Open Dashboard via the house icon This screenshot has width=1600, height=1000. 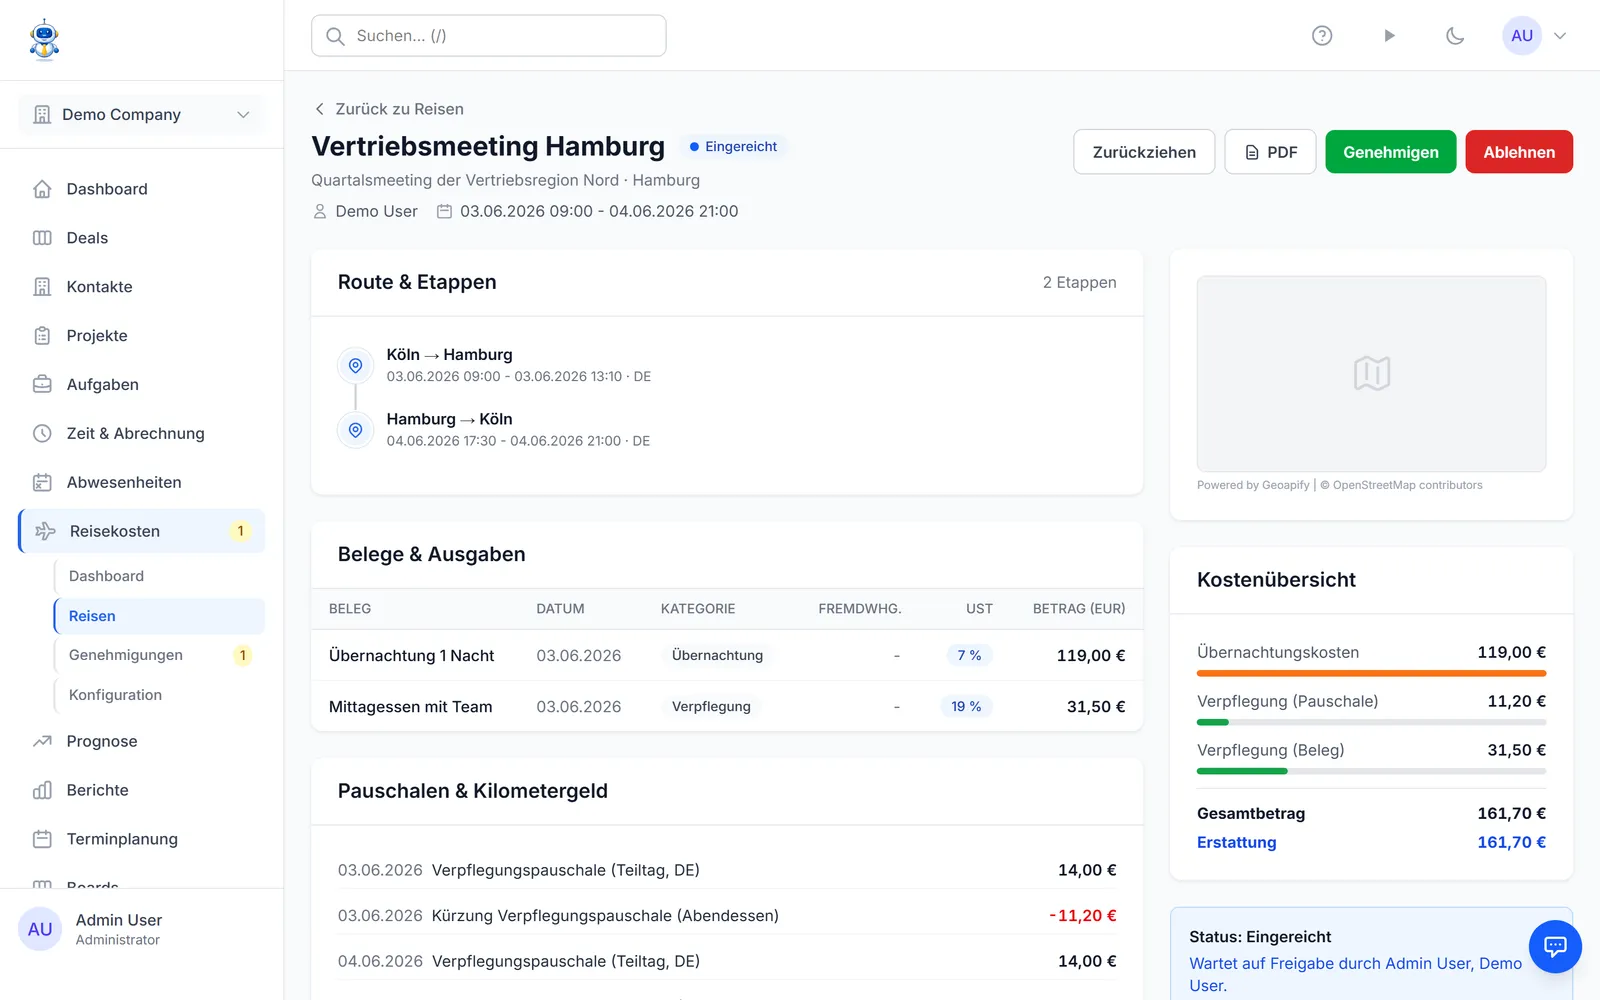click(42, 189)
